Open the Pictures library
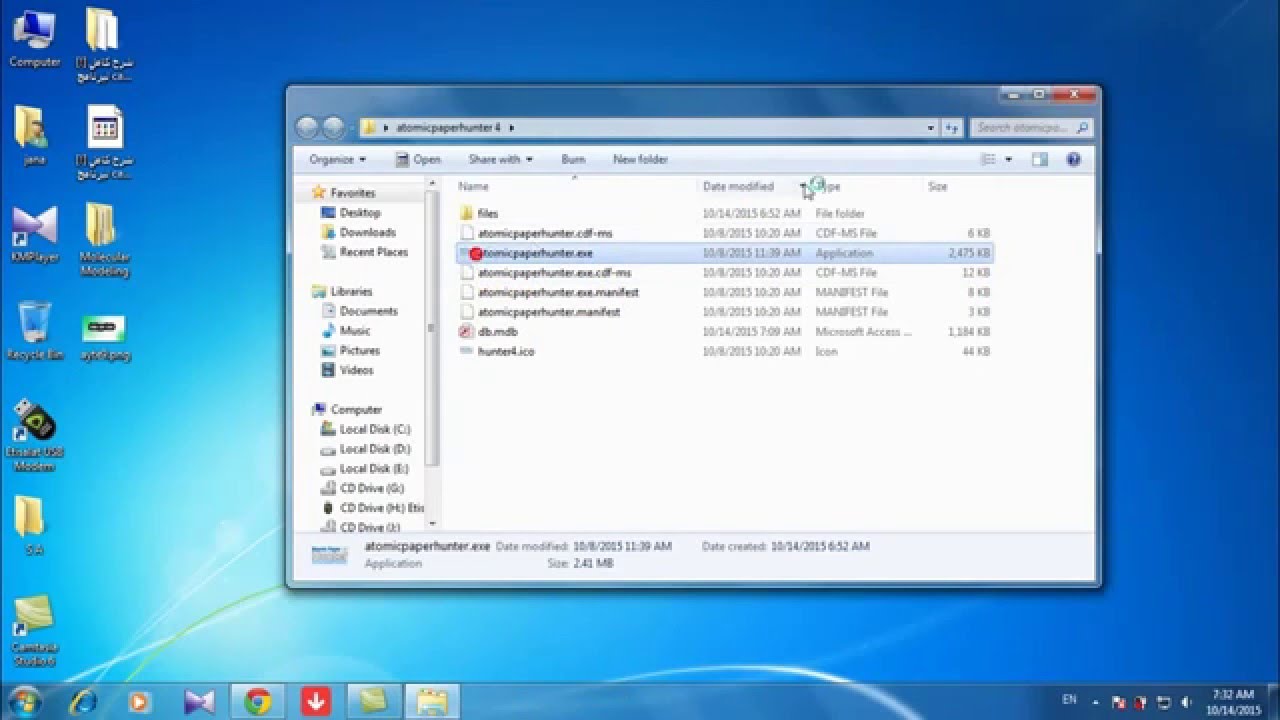This screenshot has width=1280, height=720. [x=359, y=351]
